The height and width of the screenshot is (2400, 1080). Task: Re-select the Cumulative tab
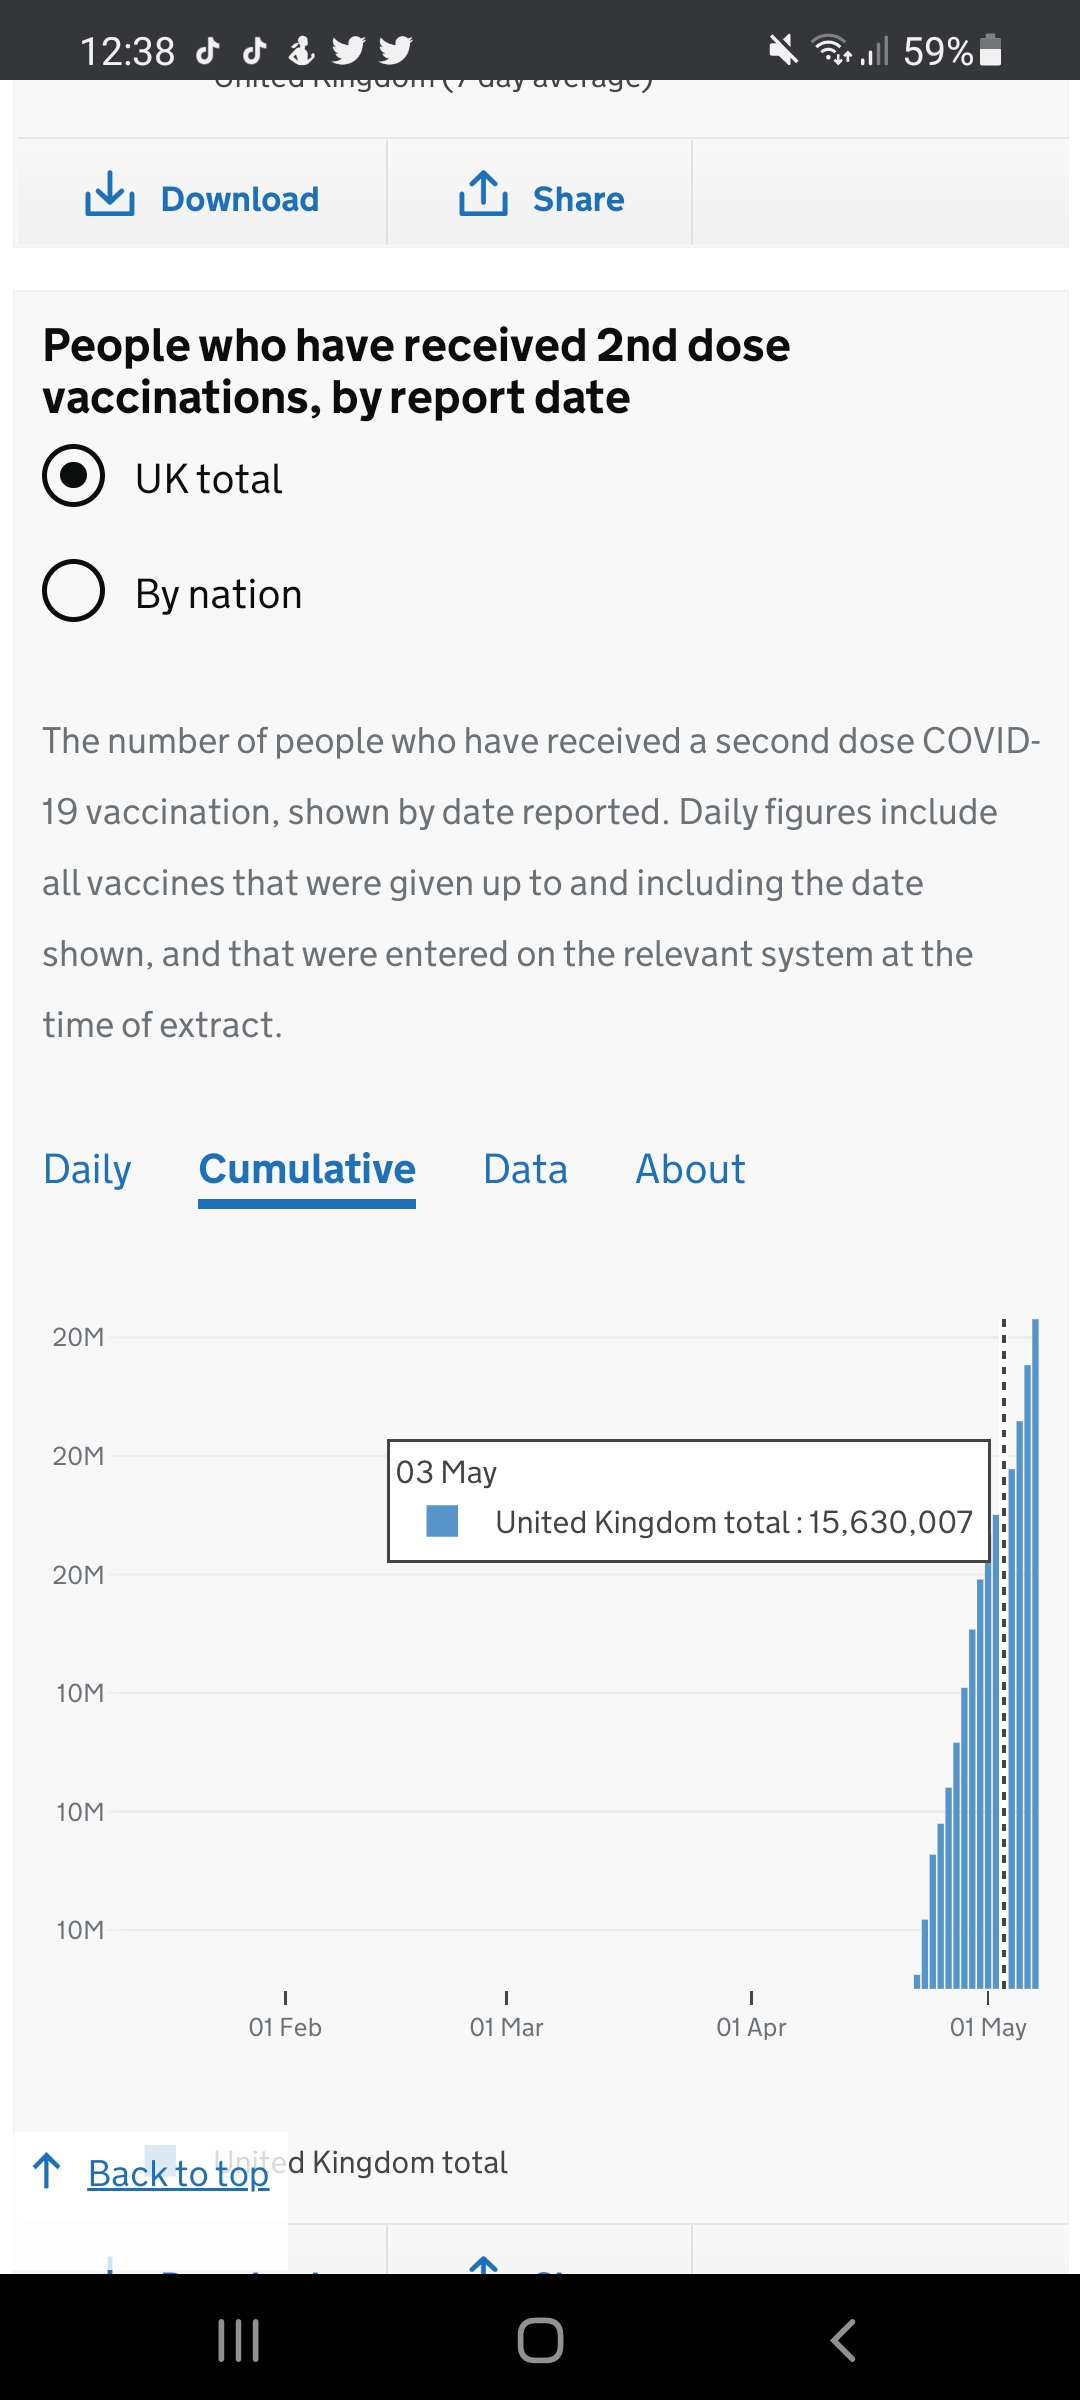(306, 1169)
